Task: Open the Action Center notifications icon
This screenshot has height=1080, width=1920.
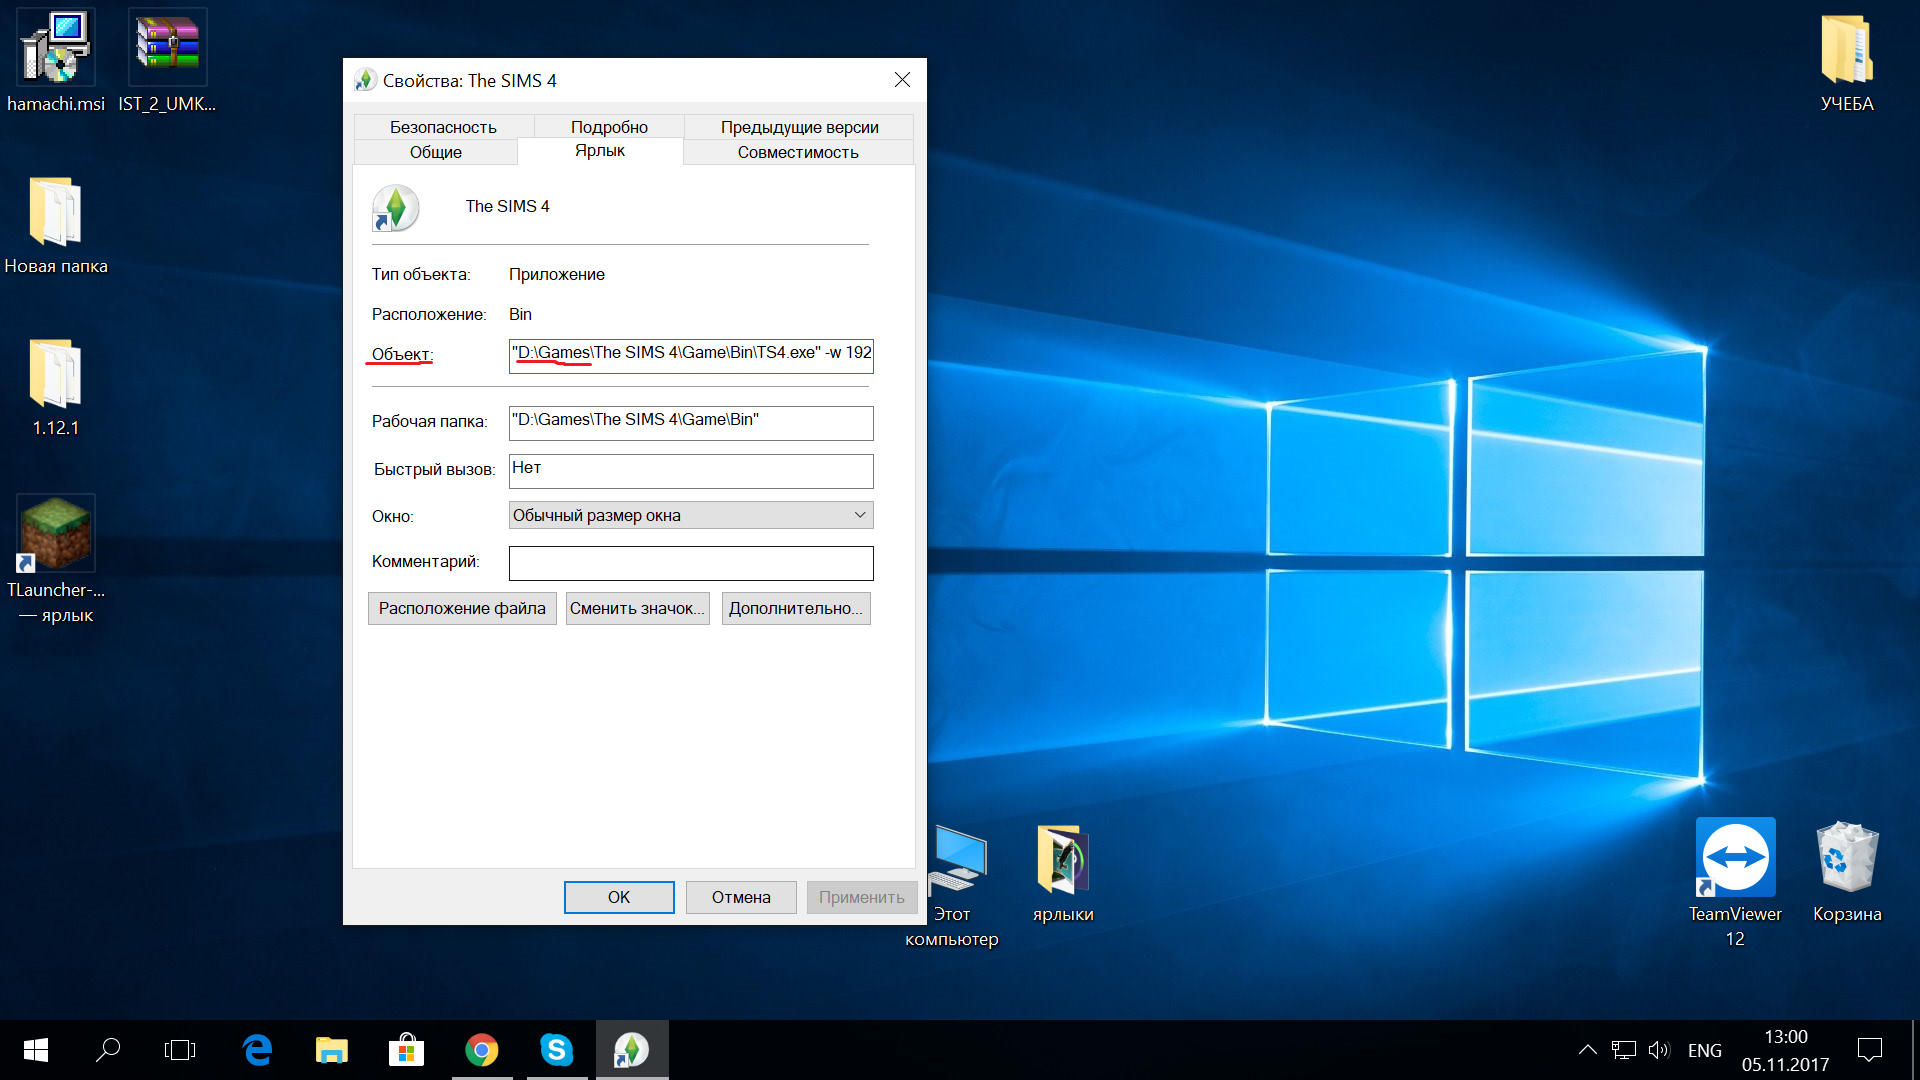Action: pos(1870,1050)
